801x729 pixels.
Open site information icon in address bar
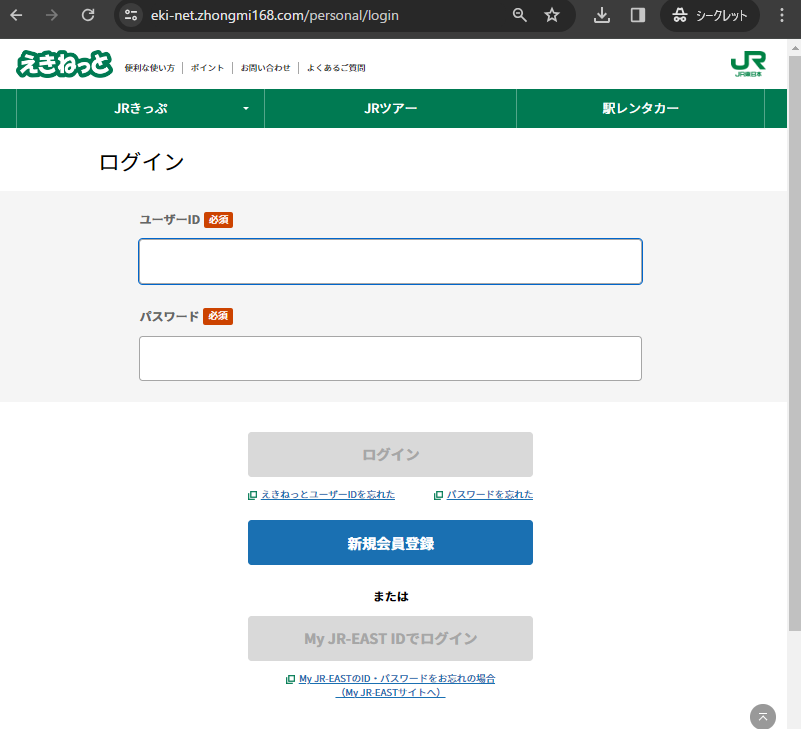pos(131,15)
